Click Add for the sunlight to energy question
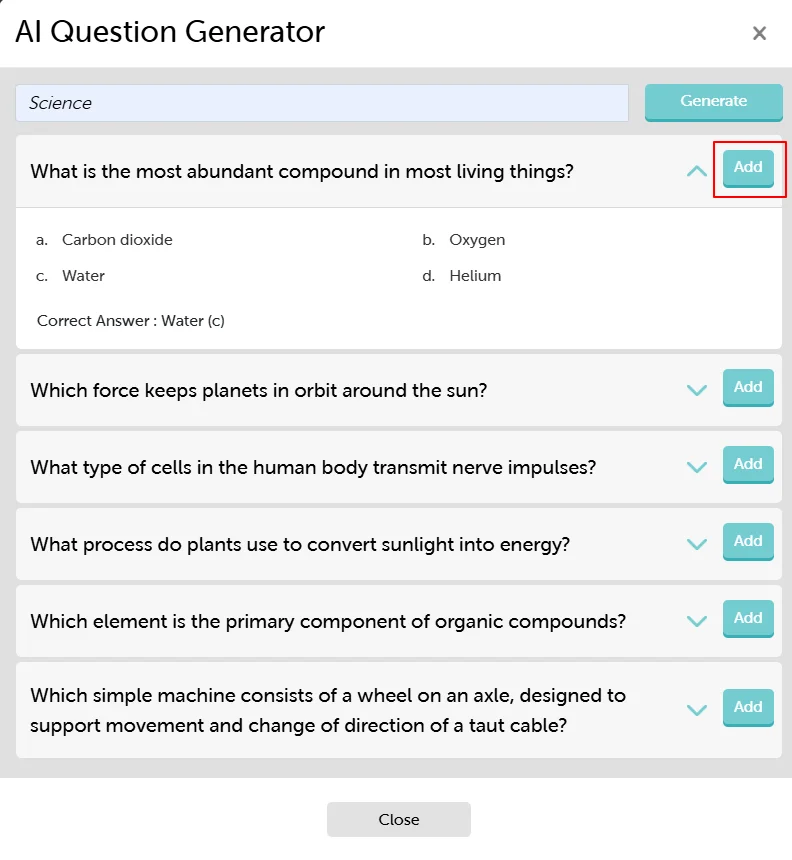 [748, 541]
